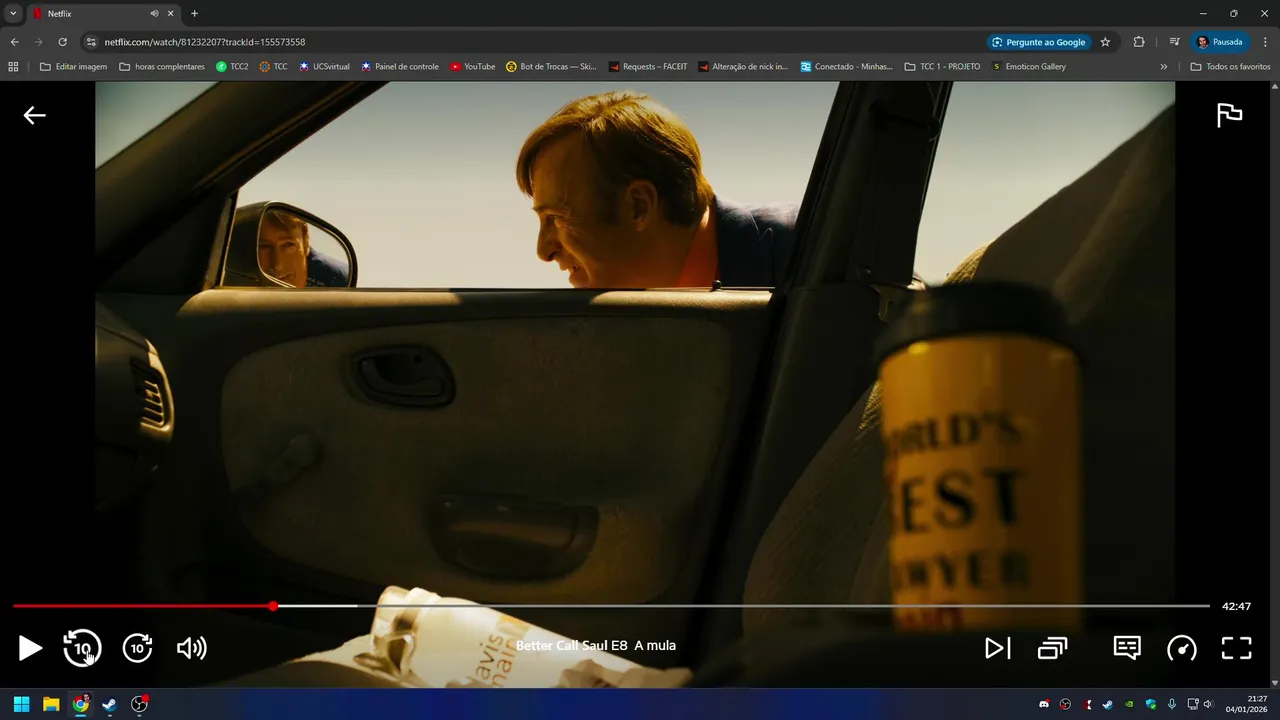Reload the Netflix page

coord(62,42)
